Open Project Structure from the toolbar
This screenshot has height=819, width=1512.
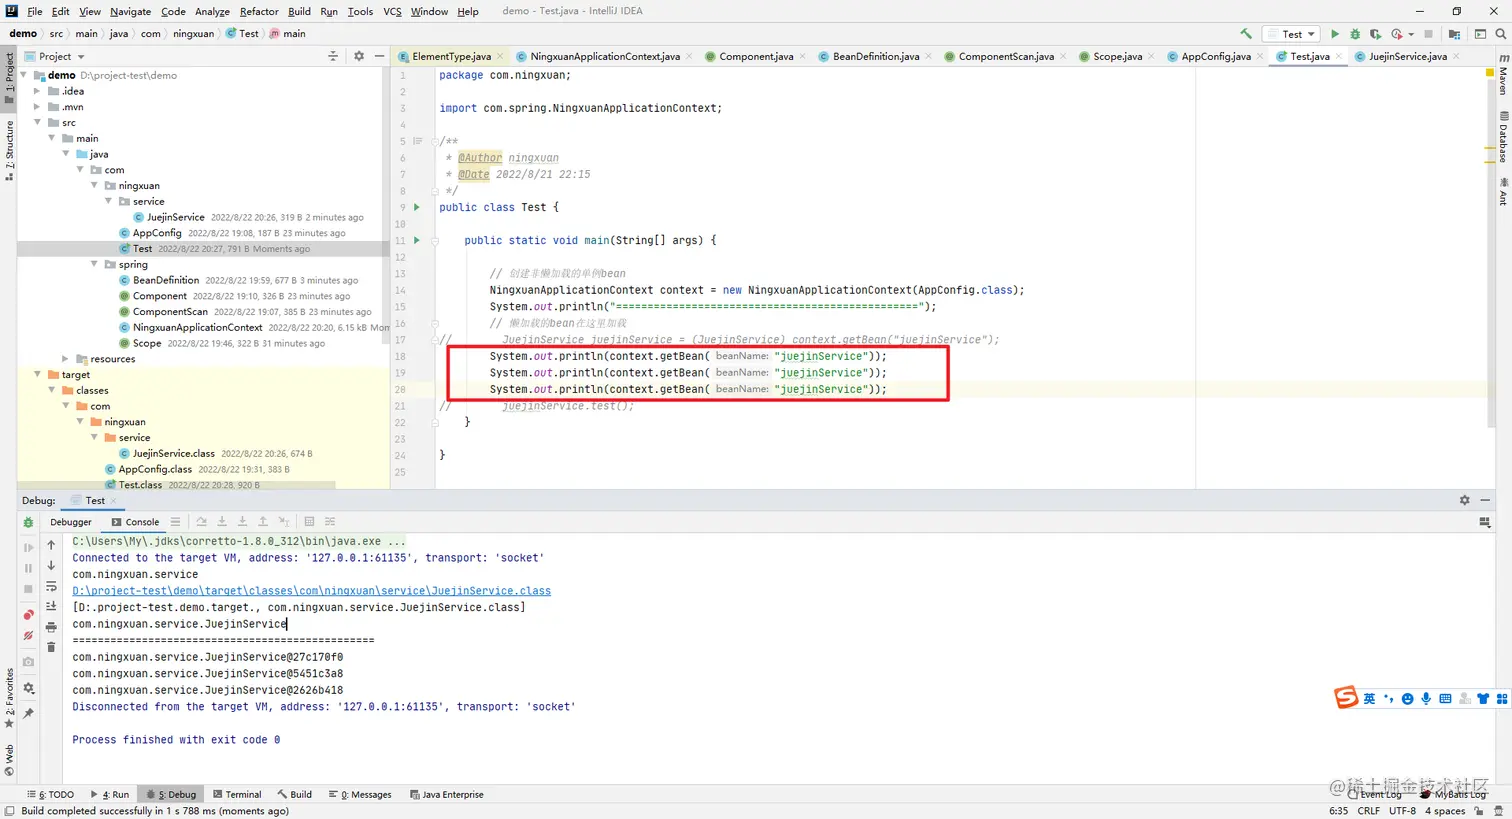tap(1455, 34)
